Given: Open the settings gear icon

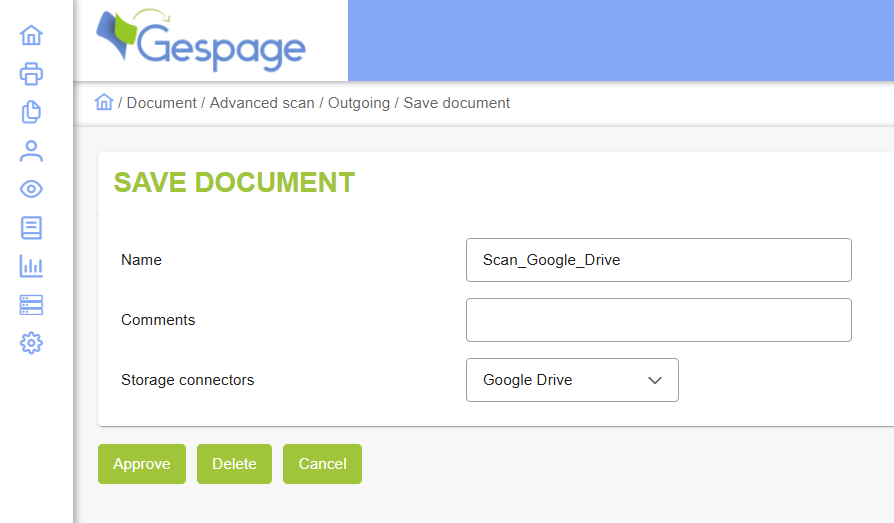Looking at the screenshot, I should 31,343.
